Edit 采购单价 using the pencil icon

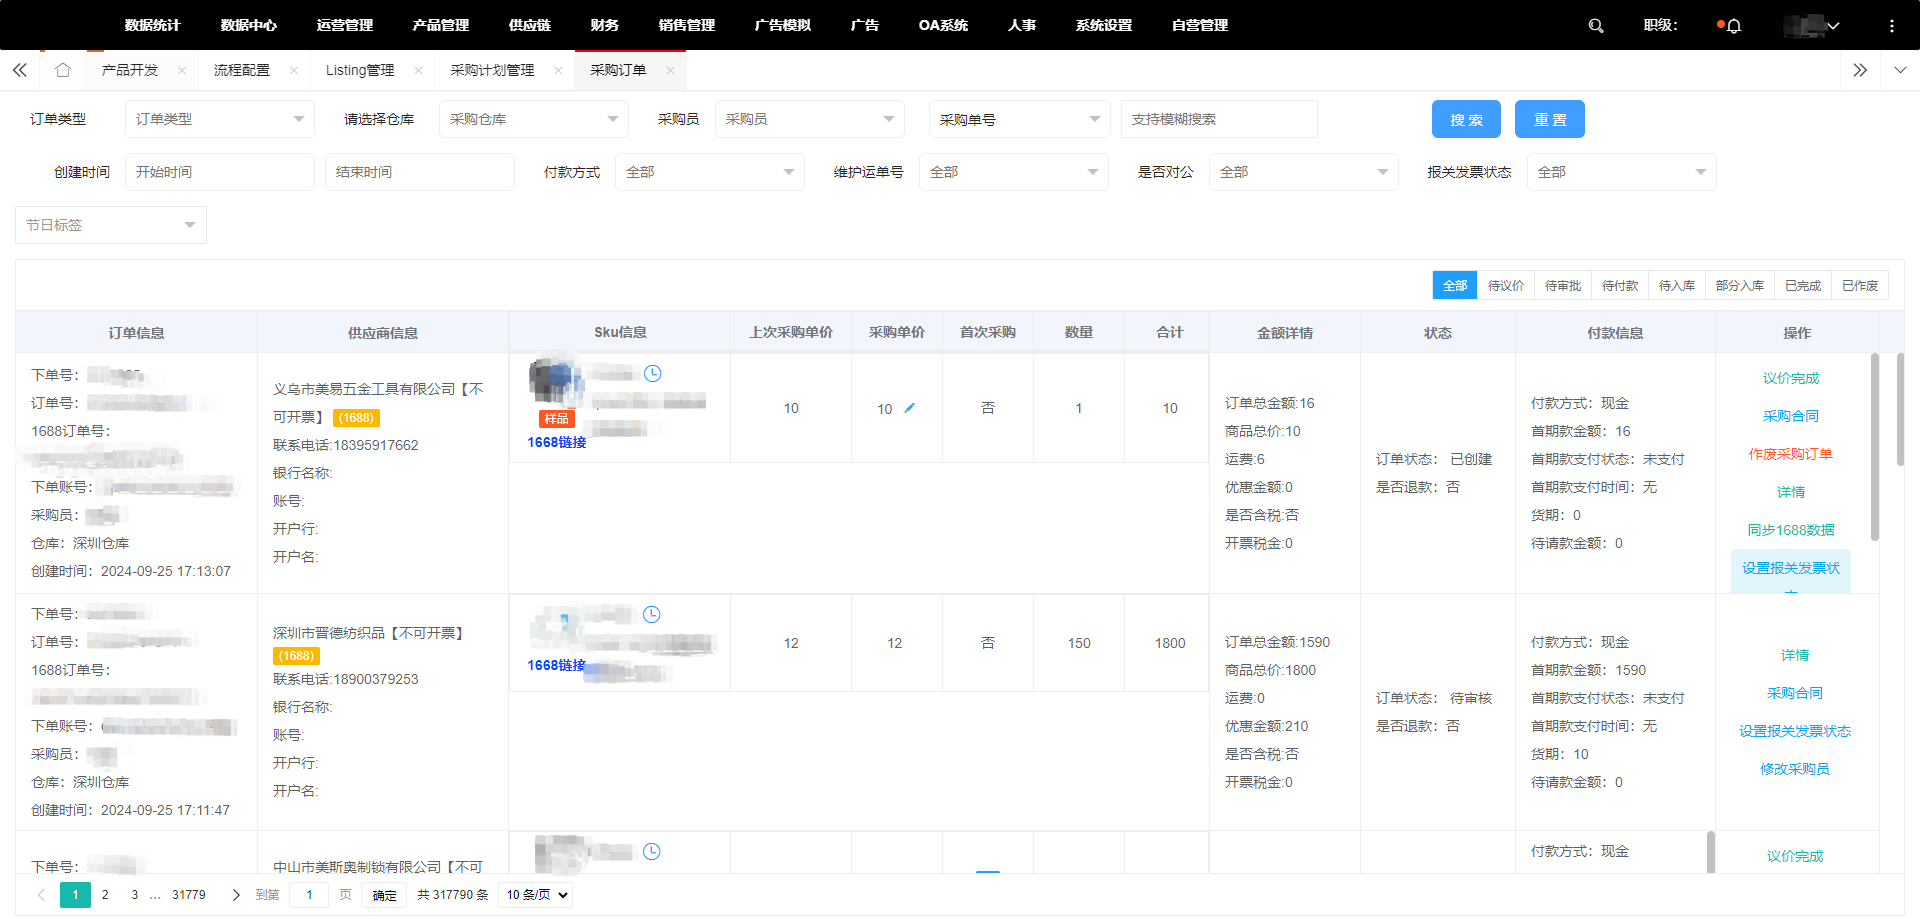pos(911,408)
